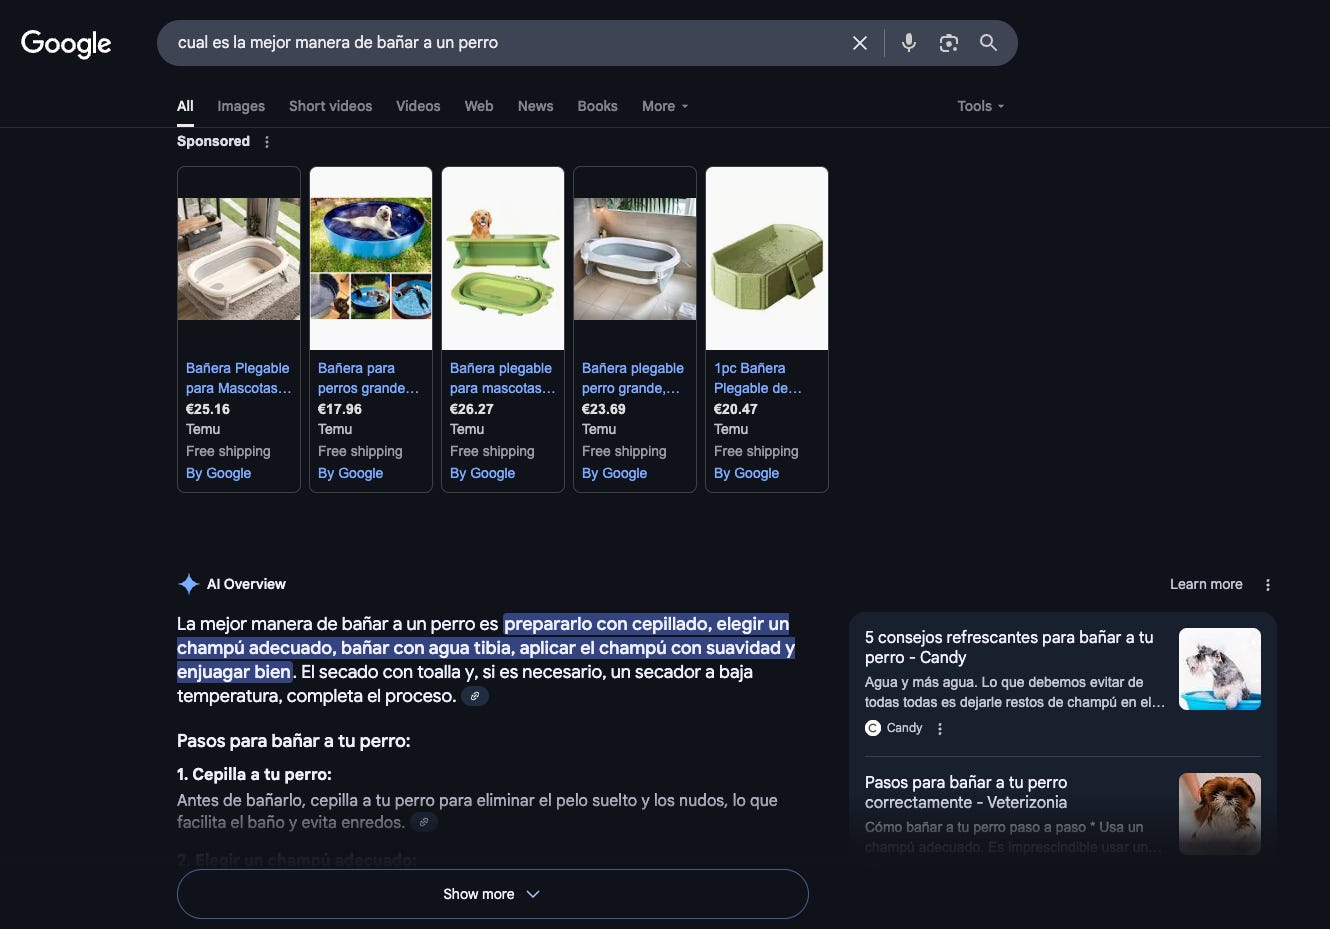The width and height of the screenshot is (1330, 929).
Task: Open 'Bañera plegable perro grande' link
Action: (633, 378)
